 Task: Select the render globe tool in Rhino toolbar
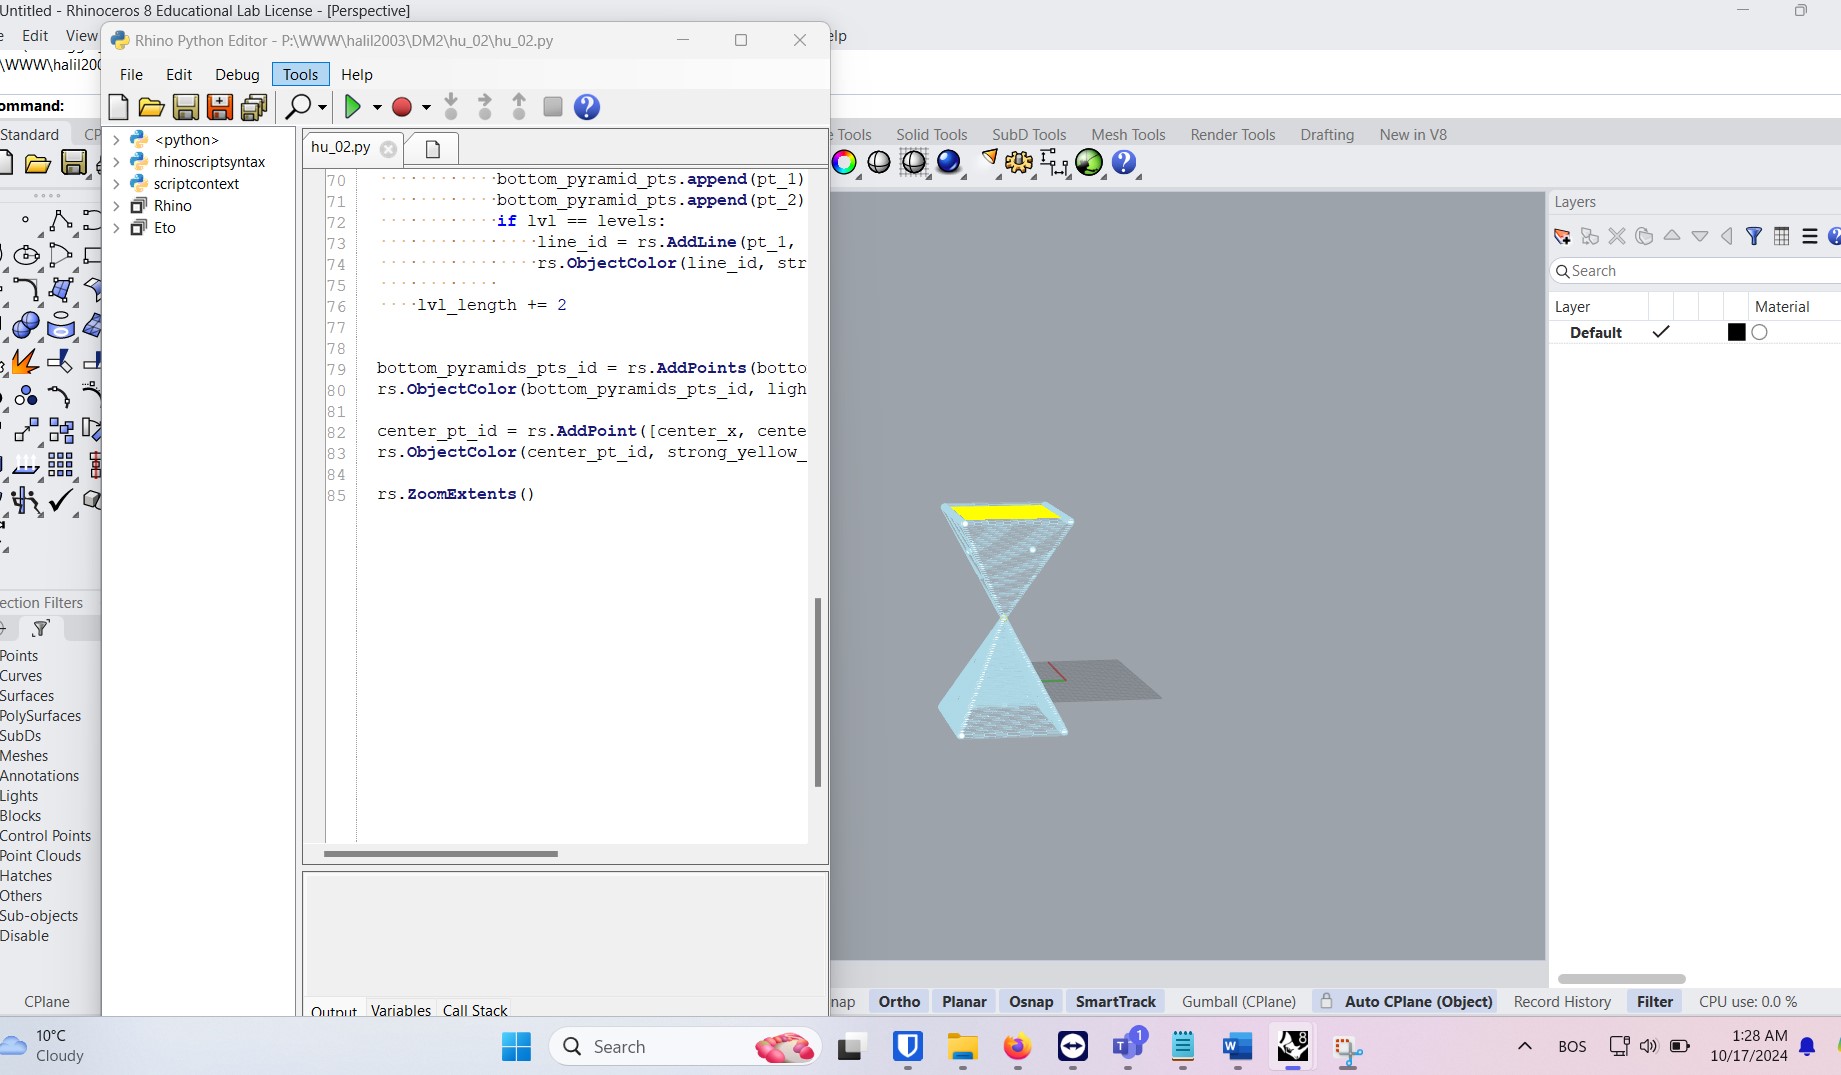[1089, 162]
